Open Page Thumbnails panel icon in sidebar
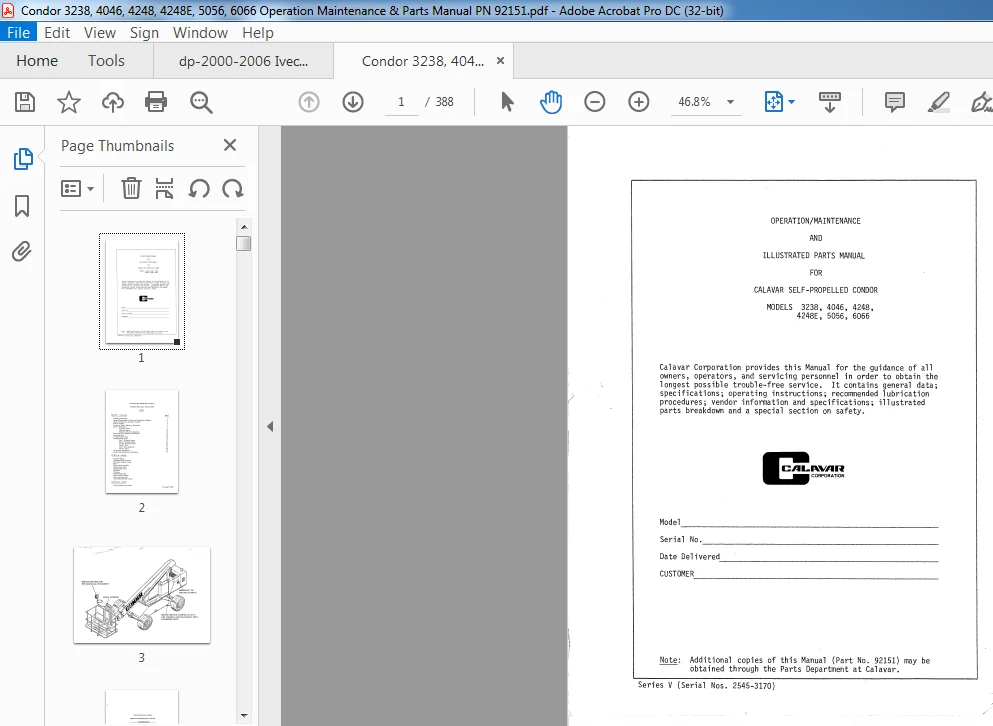This screenshot has height=726, width=993. (23, 159)
